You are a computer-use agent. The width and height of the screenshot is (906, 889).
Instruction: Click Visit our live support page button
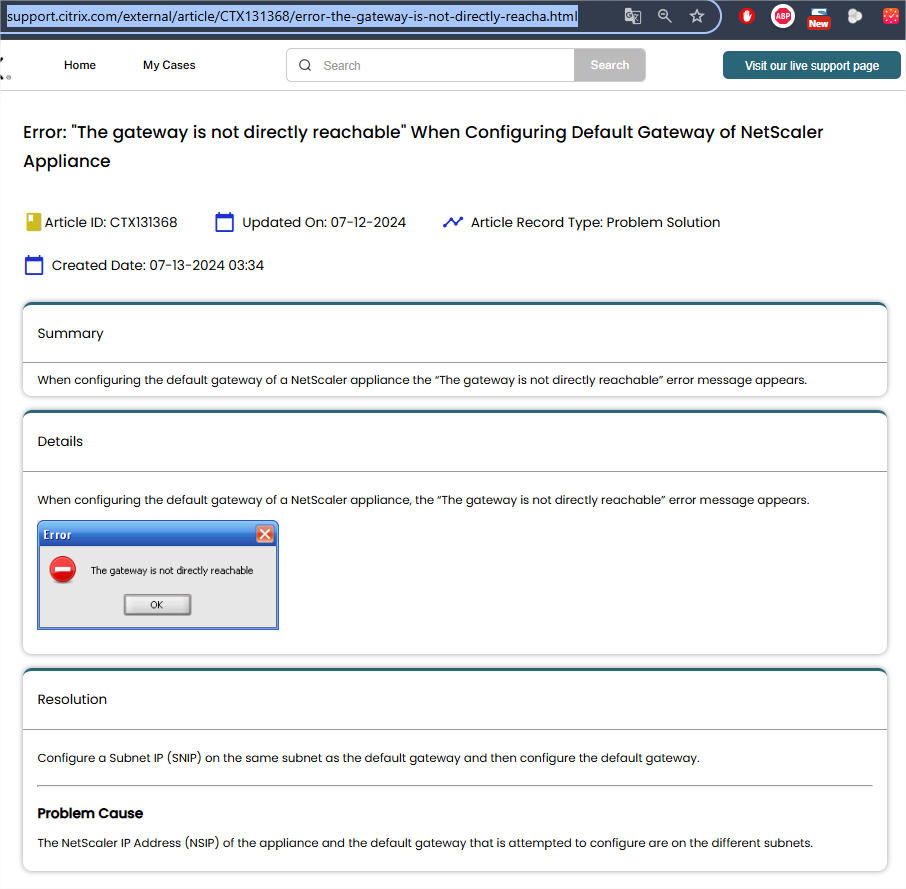[811, 66]
